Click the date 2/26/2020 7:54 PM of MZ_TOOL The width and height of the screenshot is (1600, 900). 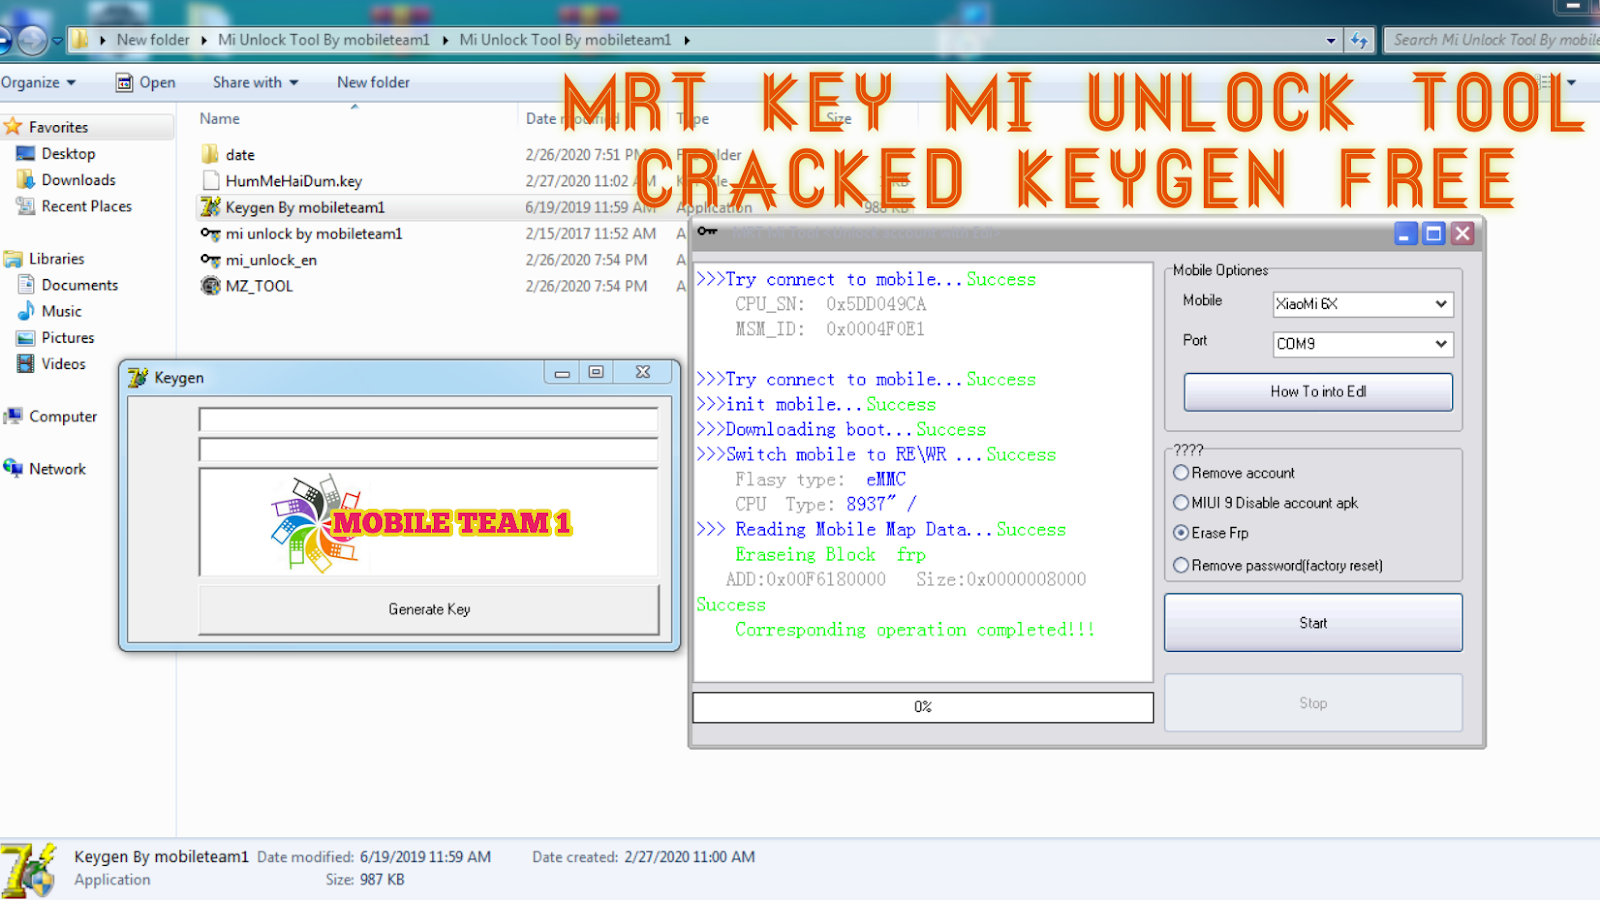point(586,286)
